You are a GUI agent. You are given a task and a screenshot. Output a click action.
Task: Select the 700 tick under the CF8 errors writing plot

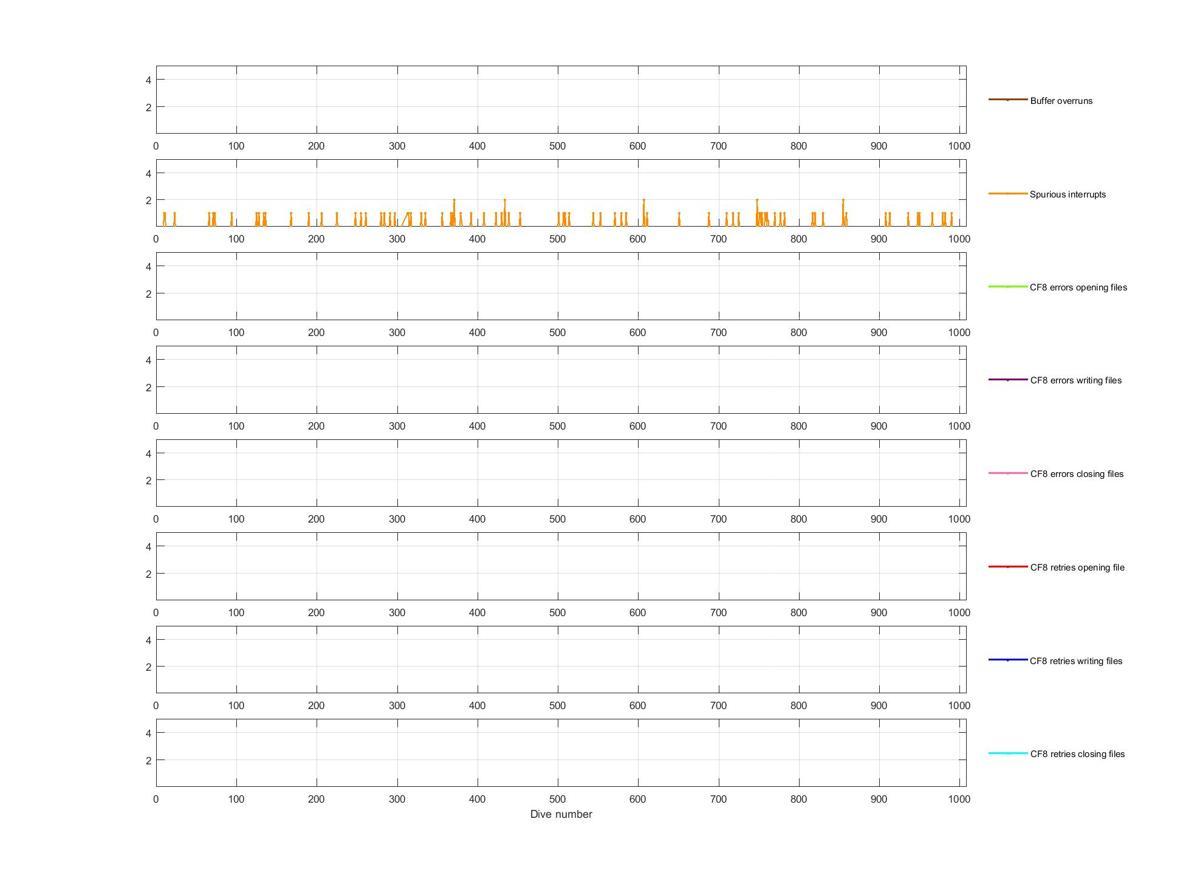(x=718, y=425)
